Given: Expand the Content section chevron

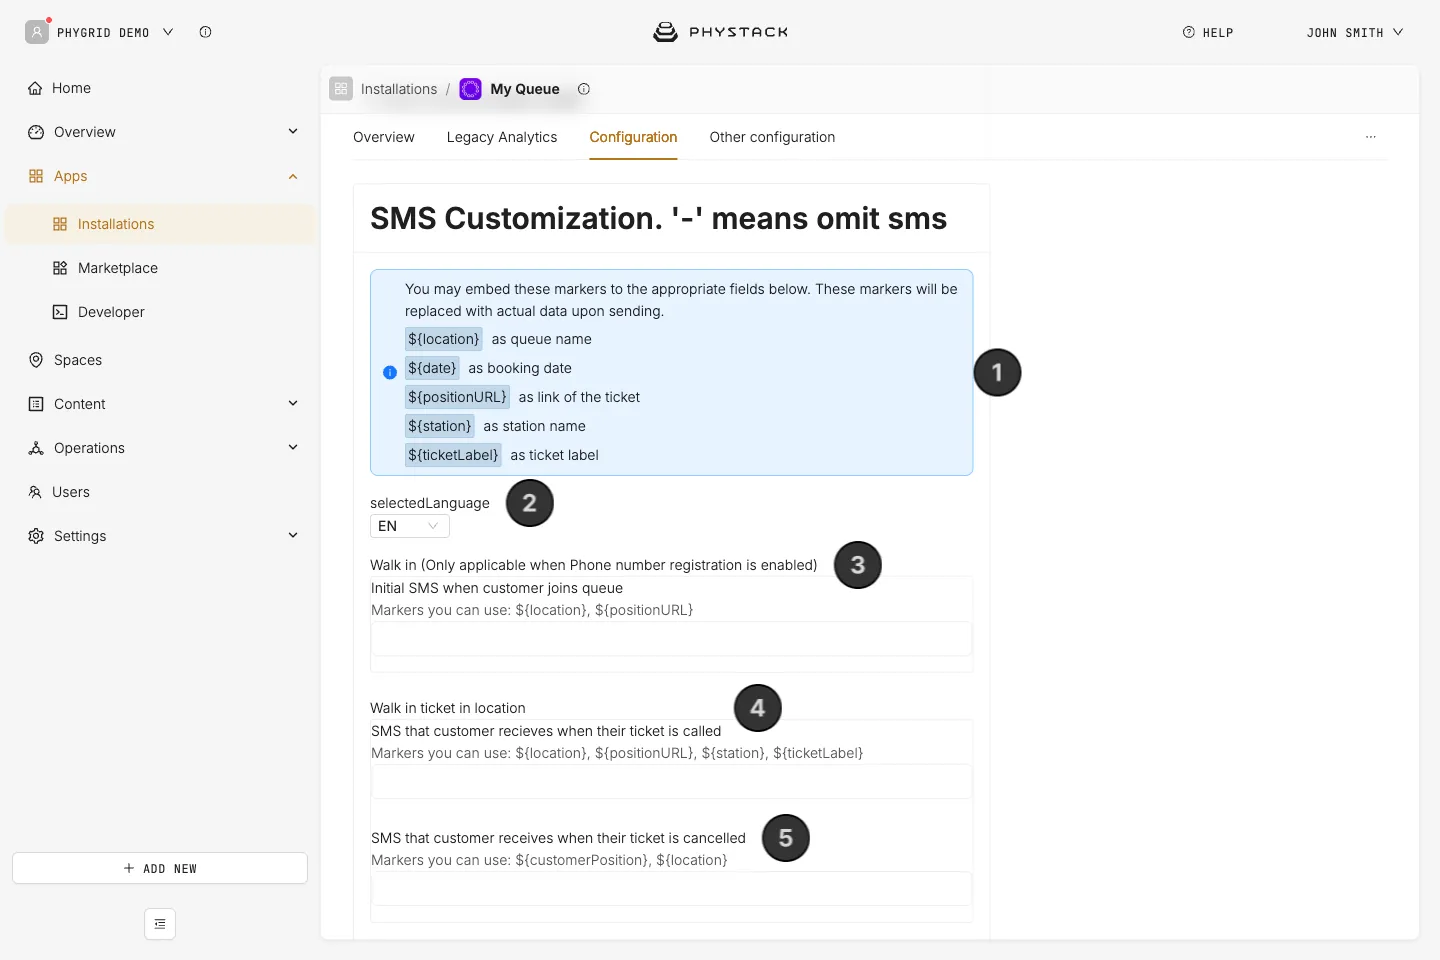Looking at the screenshot, I should tap(293, 403).
